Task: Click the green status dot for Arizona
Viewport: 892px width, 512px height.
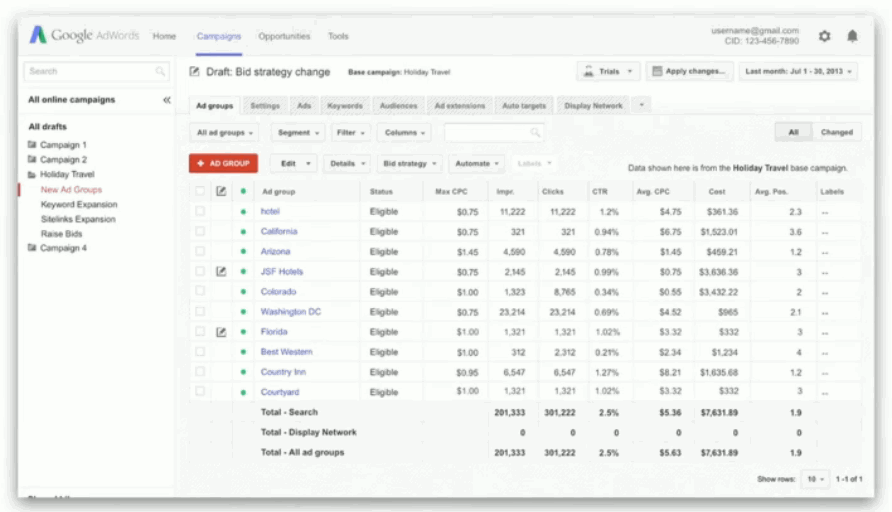Action: 243,251
